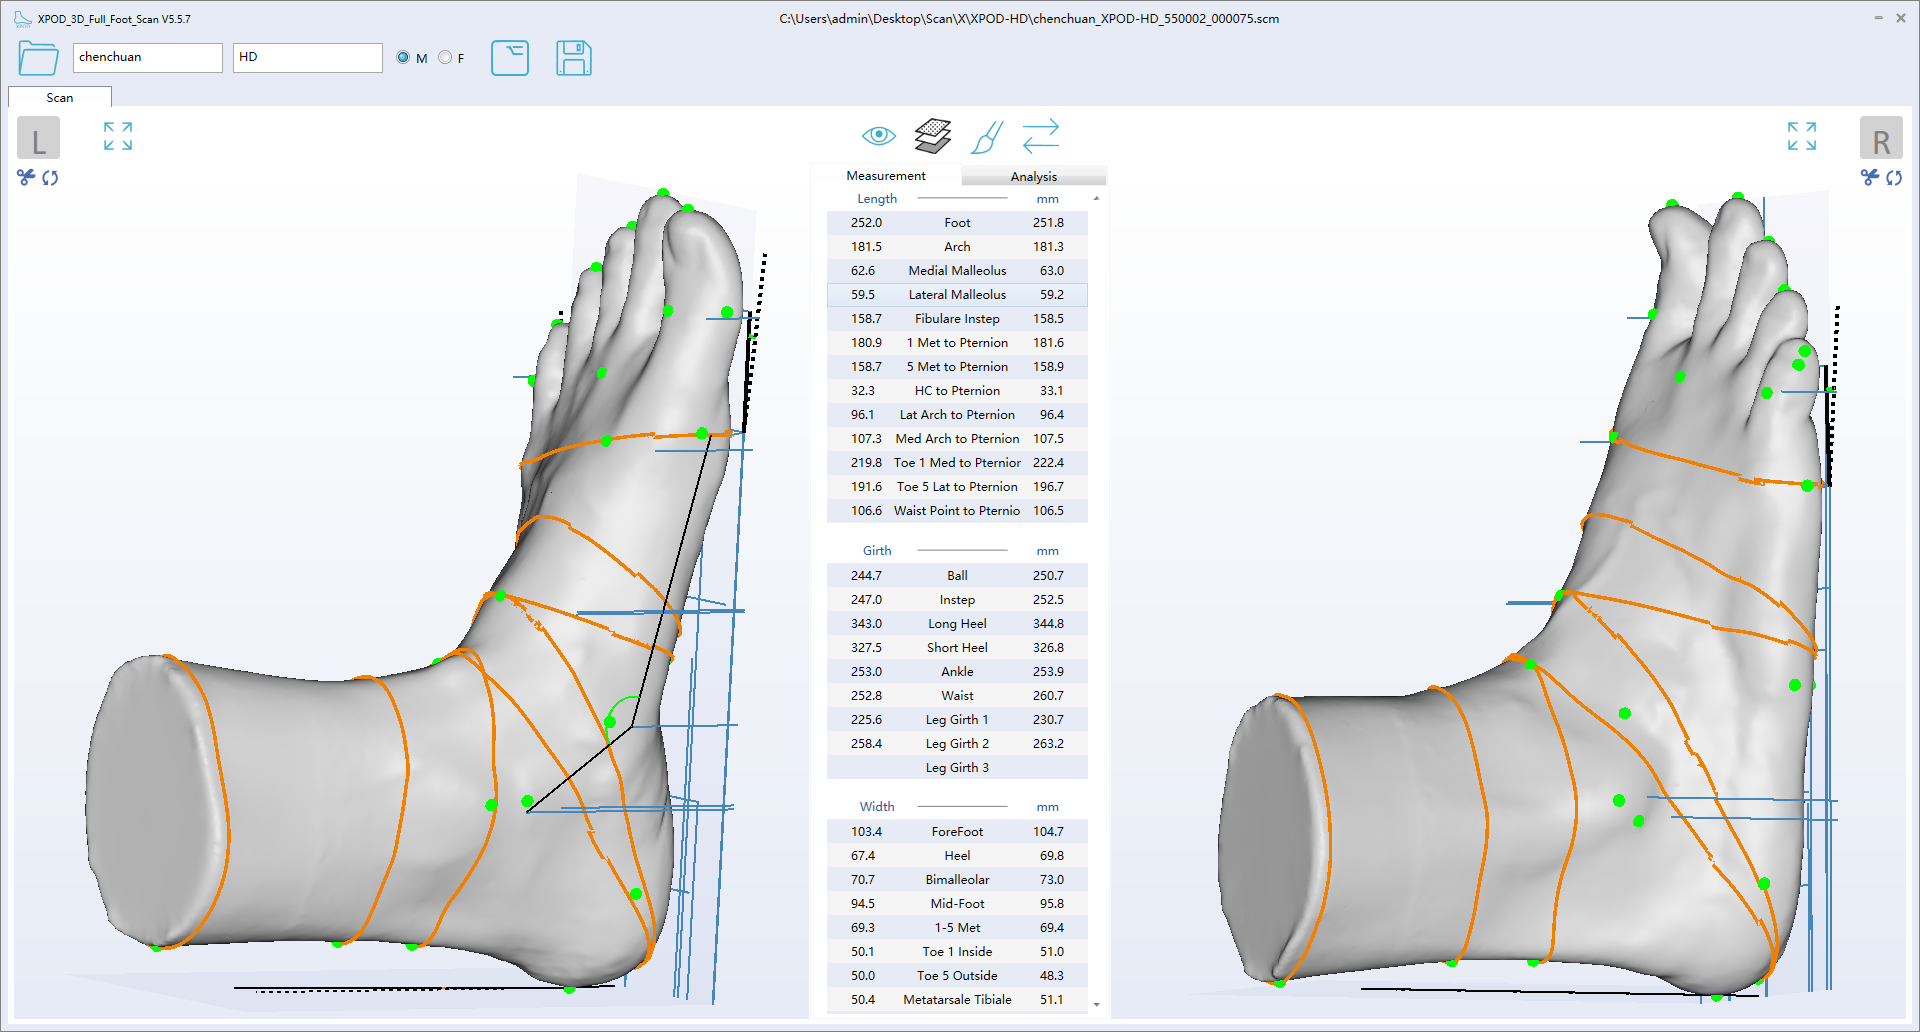Expand right foot view to fullscreen
This screenshot has height=1032, width=1920.
click(x=1801, y=136)
